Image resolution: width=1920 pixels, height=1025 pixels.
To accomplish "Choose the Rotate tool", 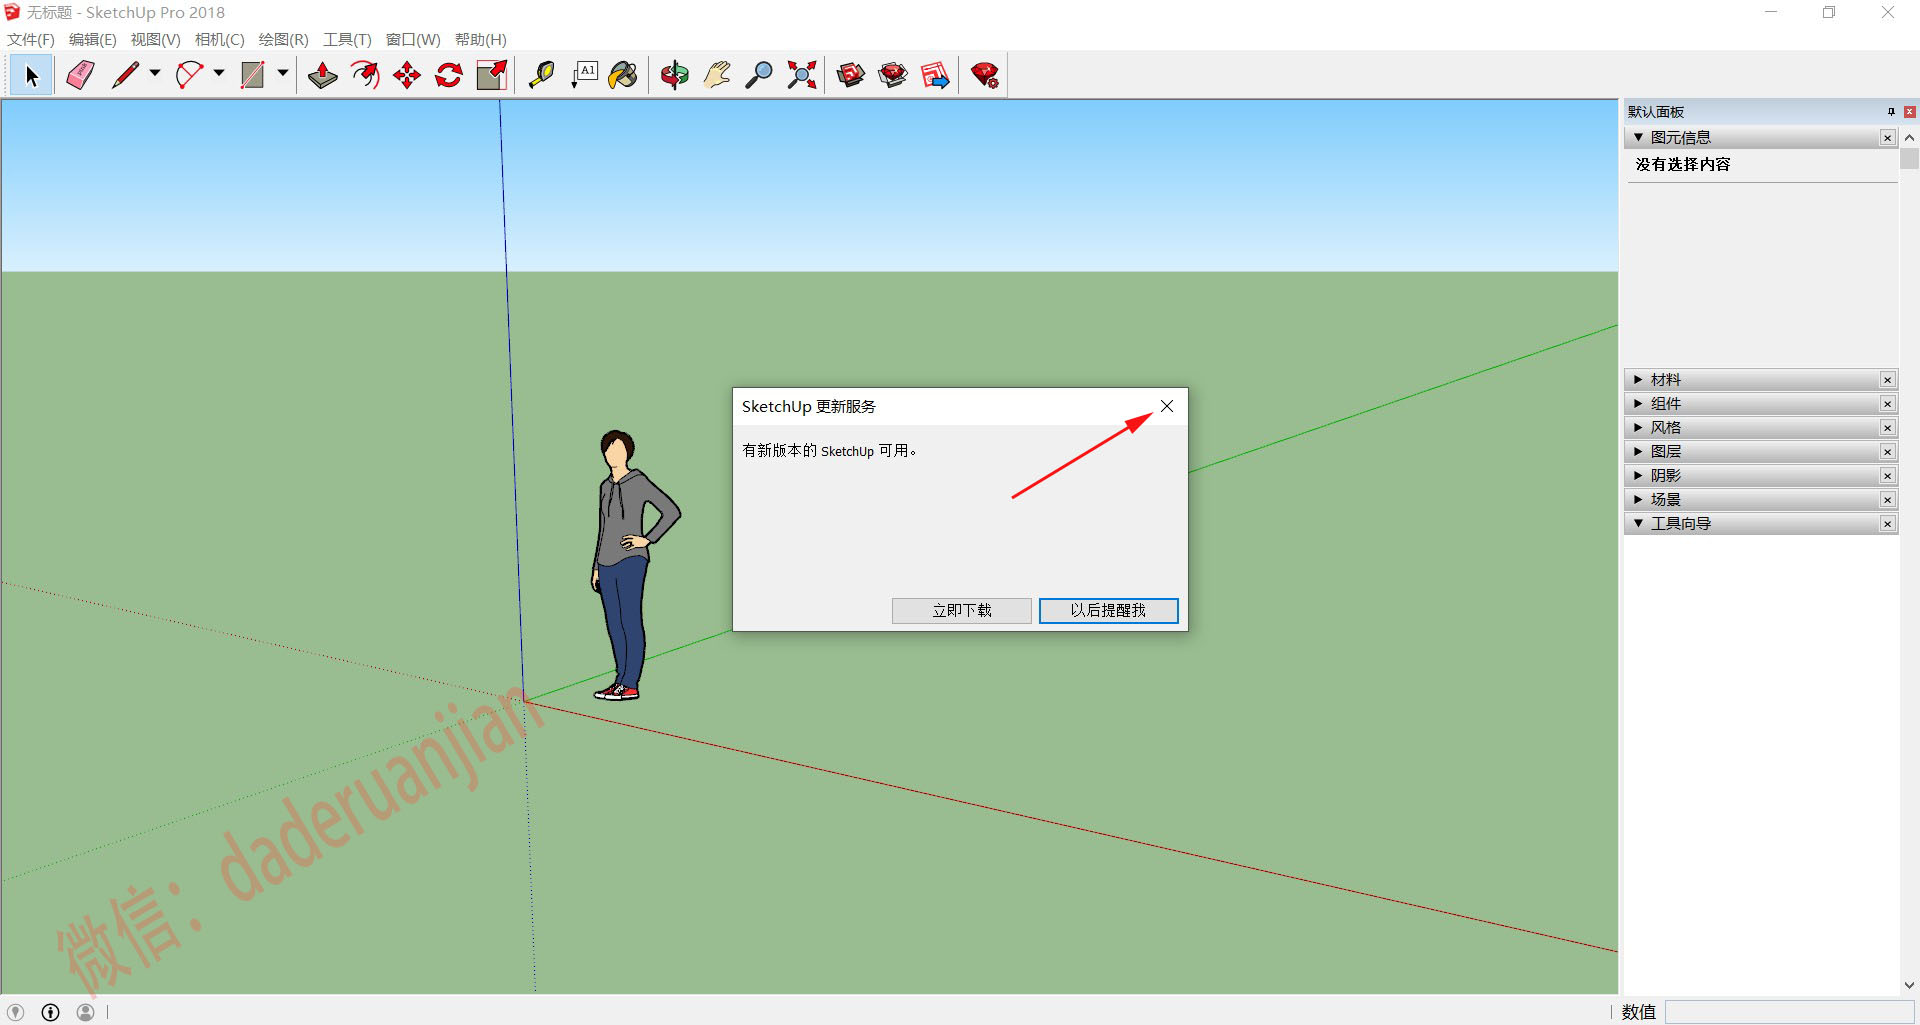I will pyautogui.click(x=449, y=75).
